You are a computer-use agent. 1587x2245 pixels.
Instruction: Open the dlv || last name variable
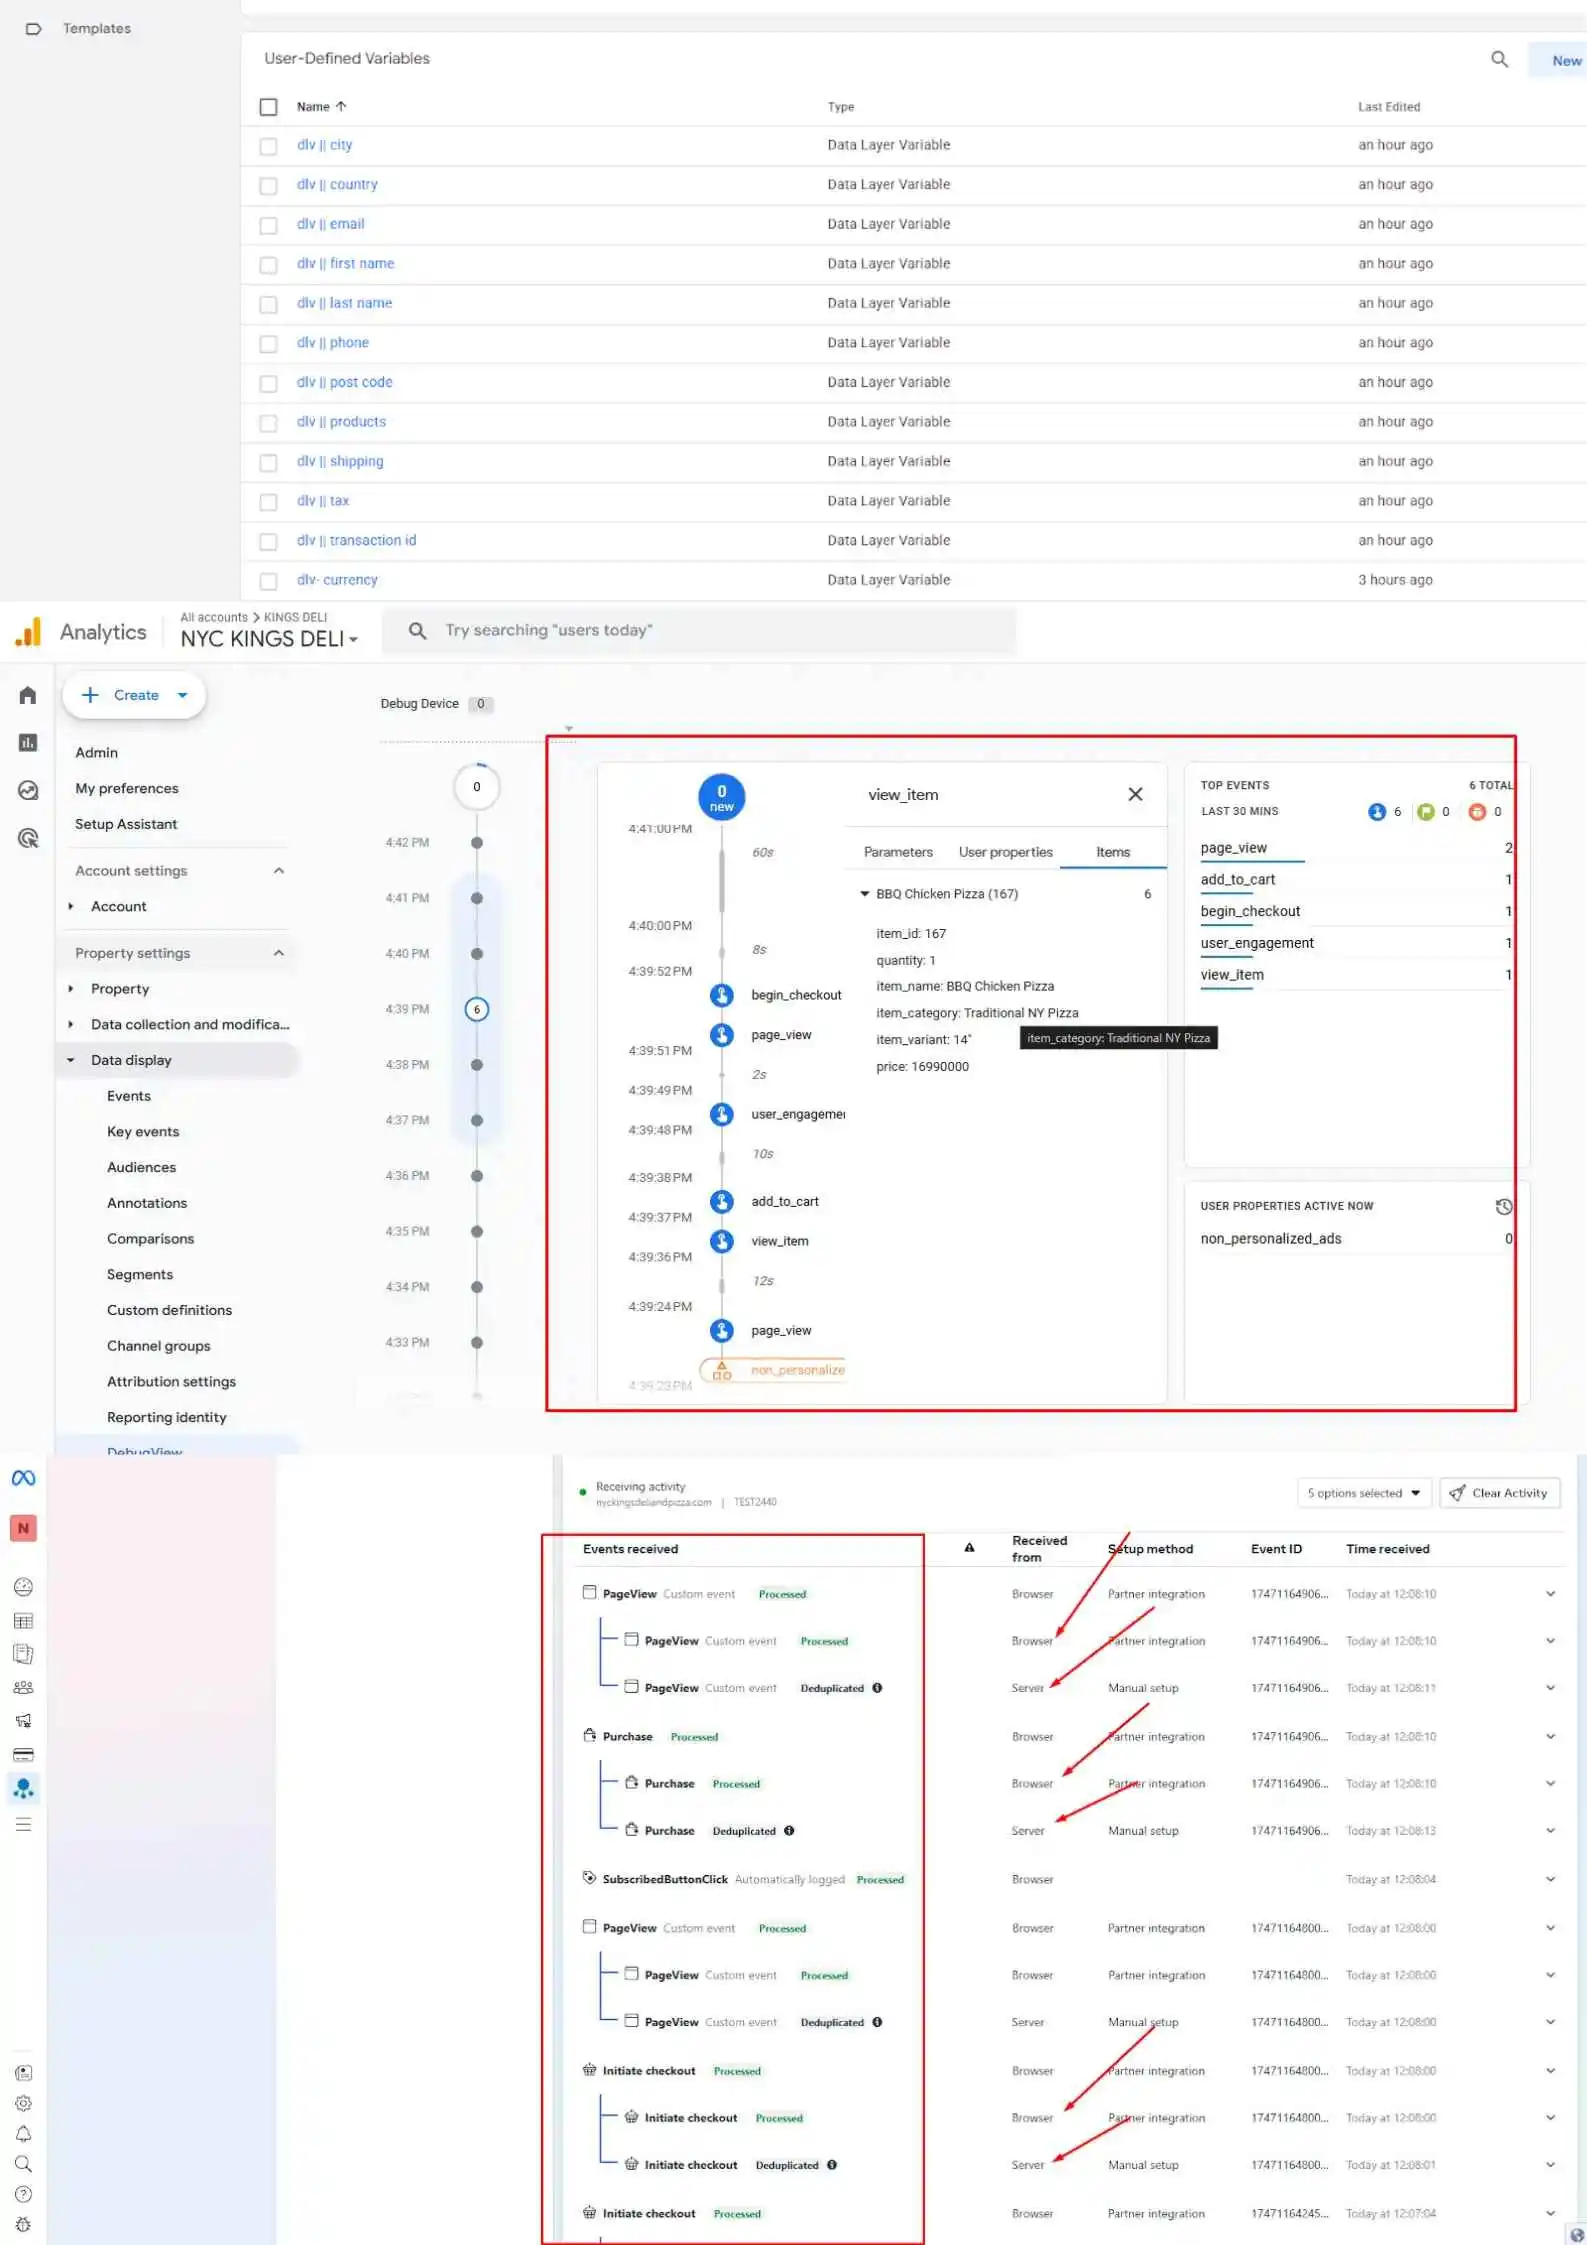tap(344, 303)
